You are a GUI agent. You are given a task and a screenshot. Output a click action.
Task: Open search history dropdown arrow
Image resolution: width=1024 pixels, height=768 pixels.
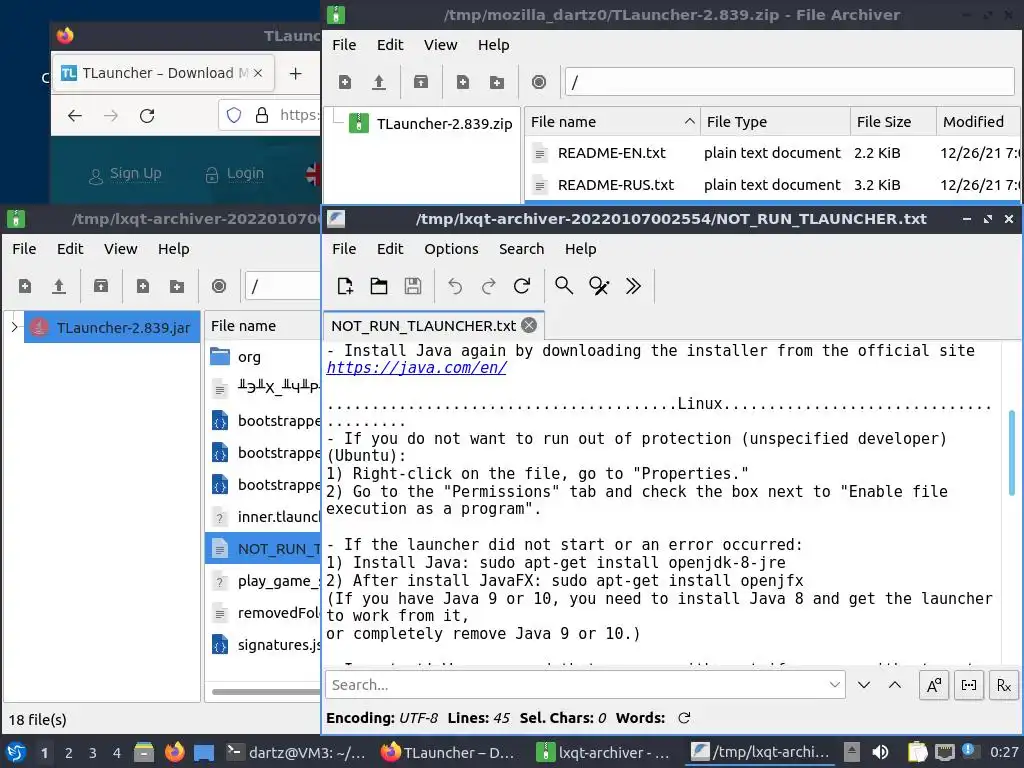coord(835,685)
